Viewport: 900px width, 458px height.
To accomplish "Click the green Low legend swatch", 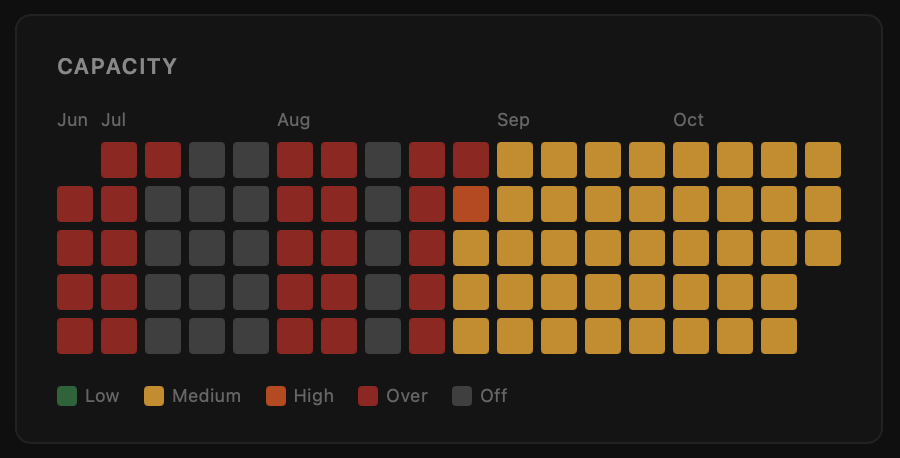I will tap(67, 396).
